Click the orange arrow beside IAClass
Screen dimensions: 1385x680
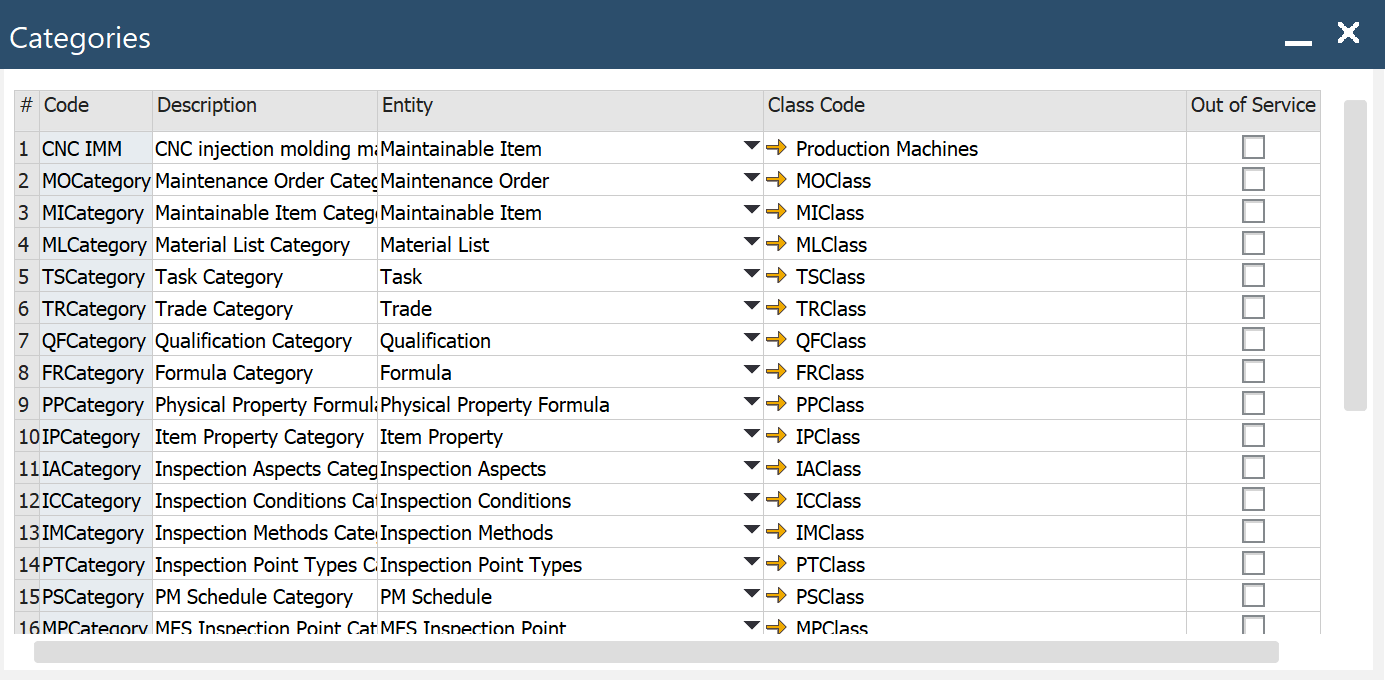click(777, 469)
